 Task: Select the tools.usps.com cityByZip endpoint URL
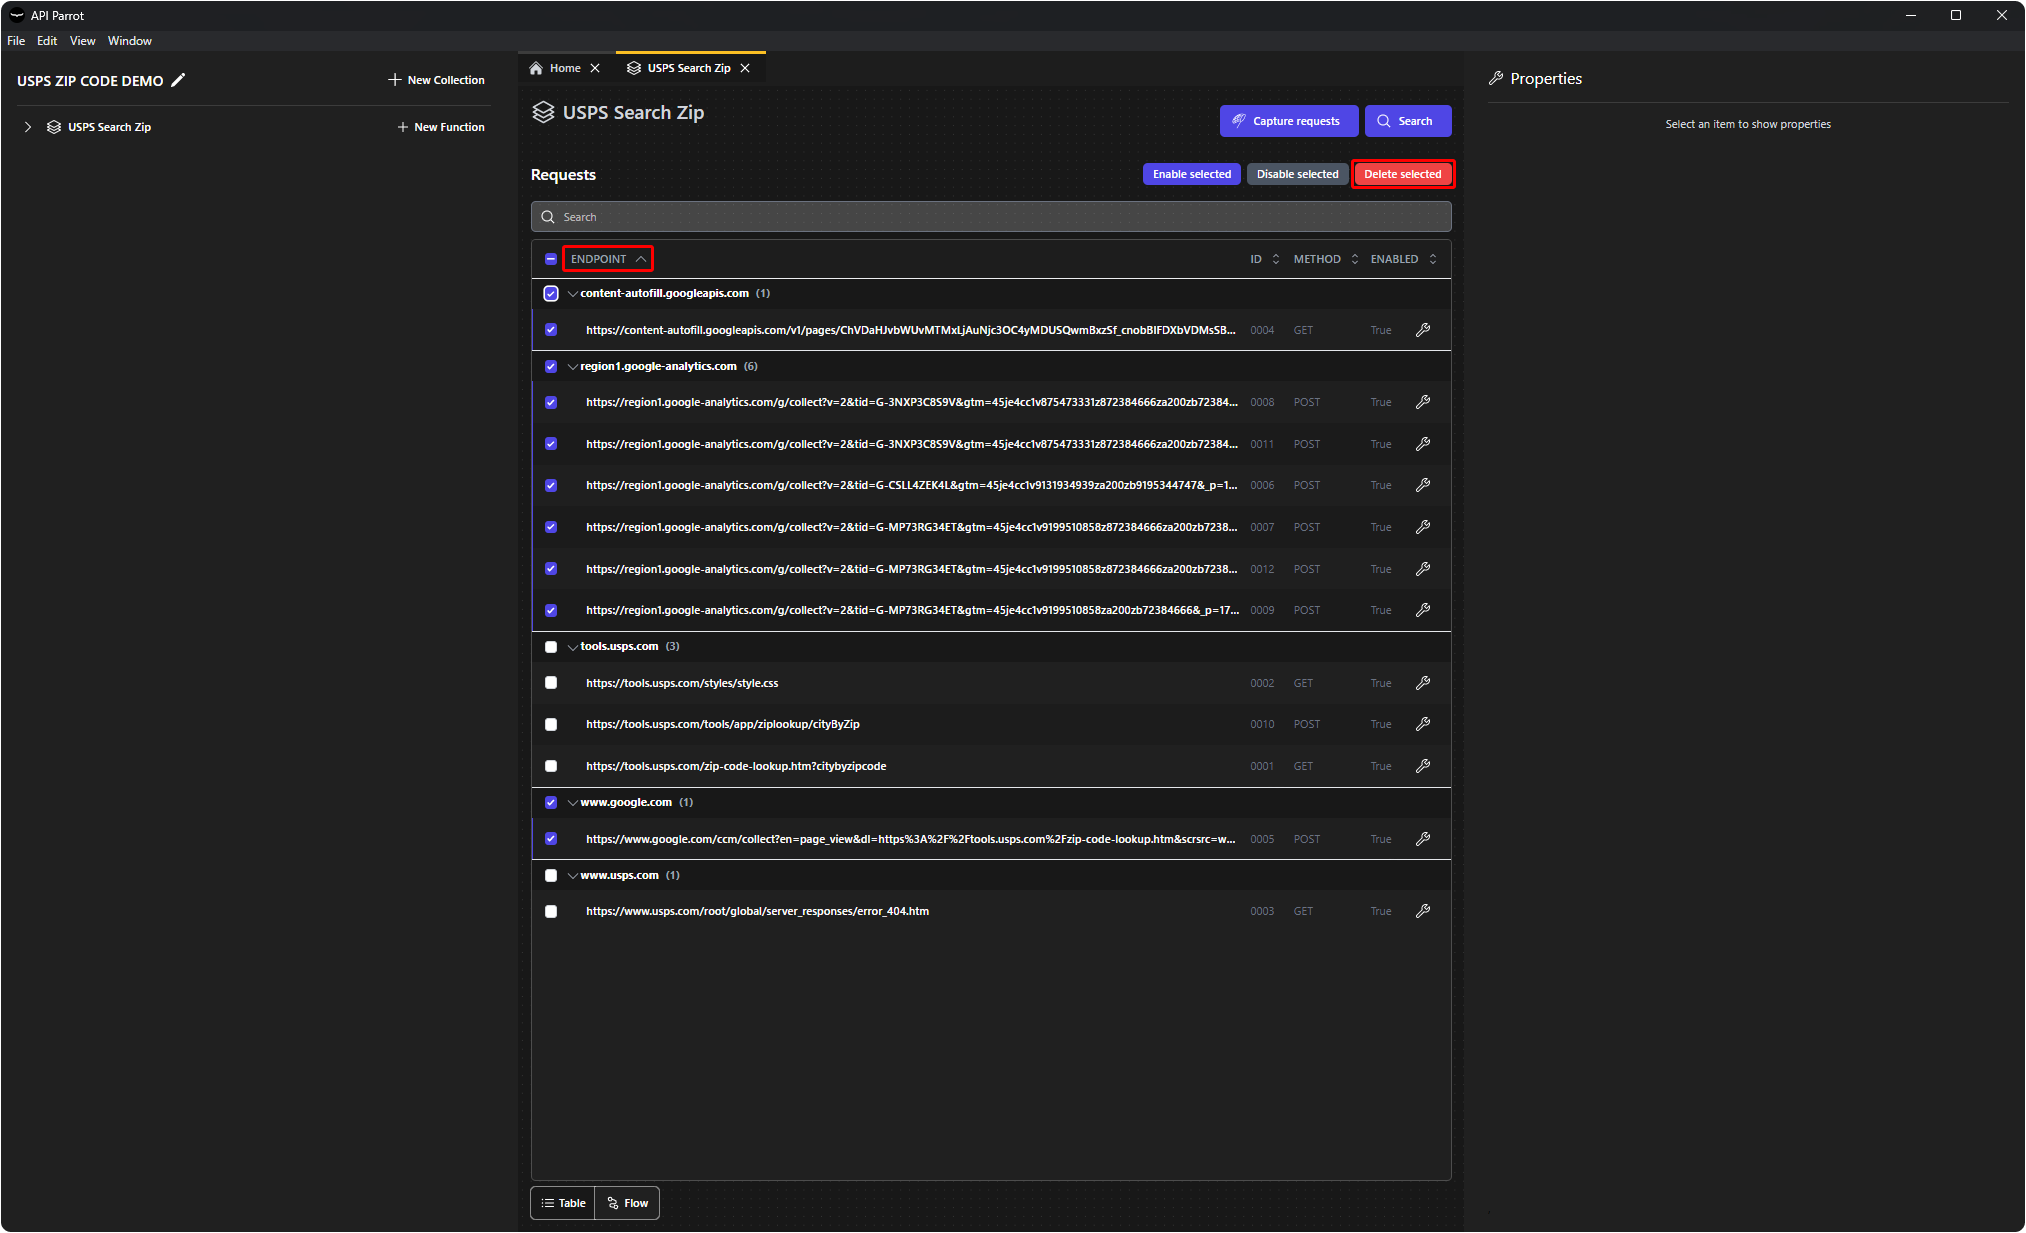(x=723, y=724)
